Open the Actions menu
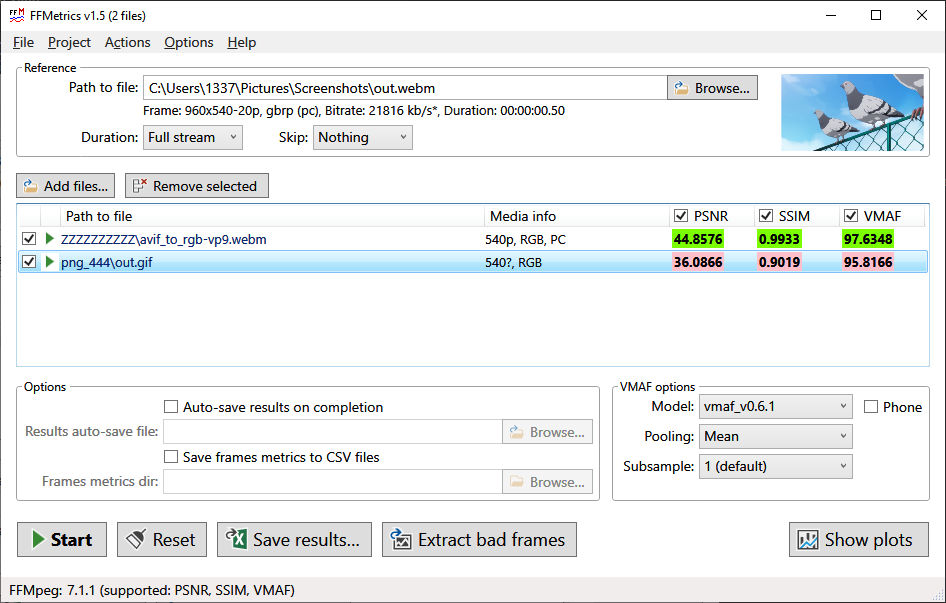This screenshot has width=946, height=603. click(x=127, y=42)
